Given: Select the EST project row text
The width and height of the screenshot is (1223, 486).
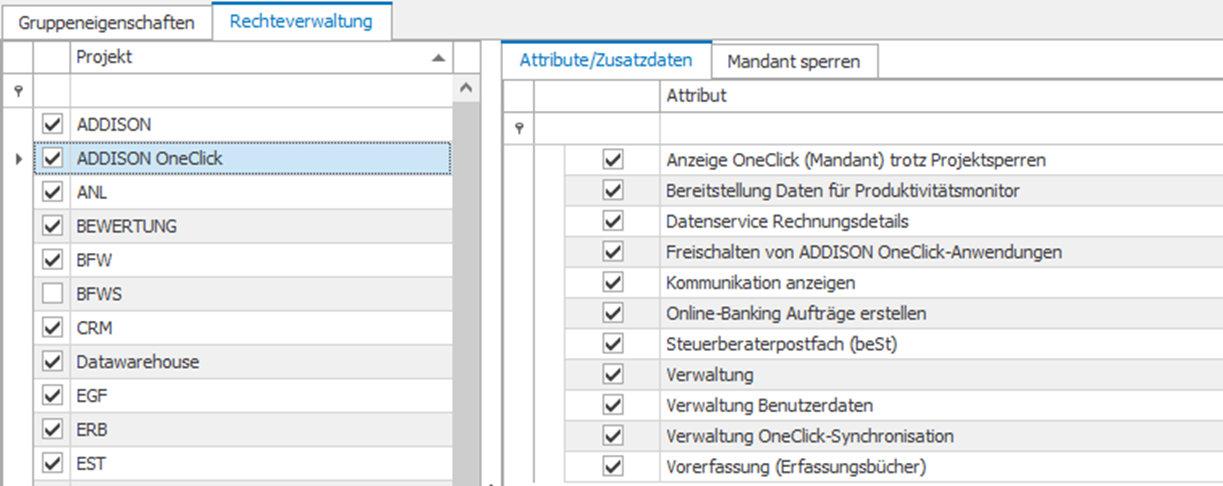Looking at the screenshot, I should (91, 464).
